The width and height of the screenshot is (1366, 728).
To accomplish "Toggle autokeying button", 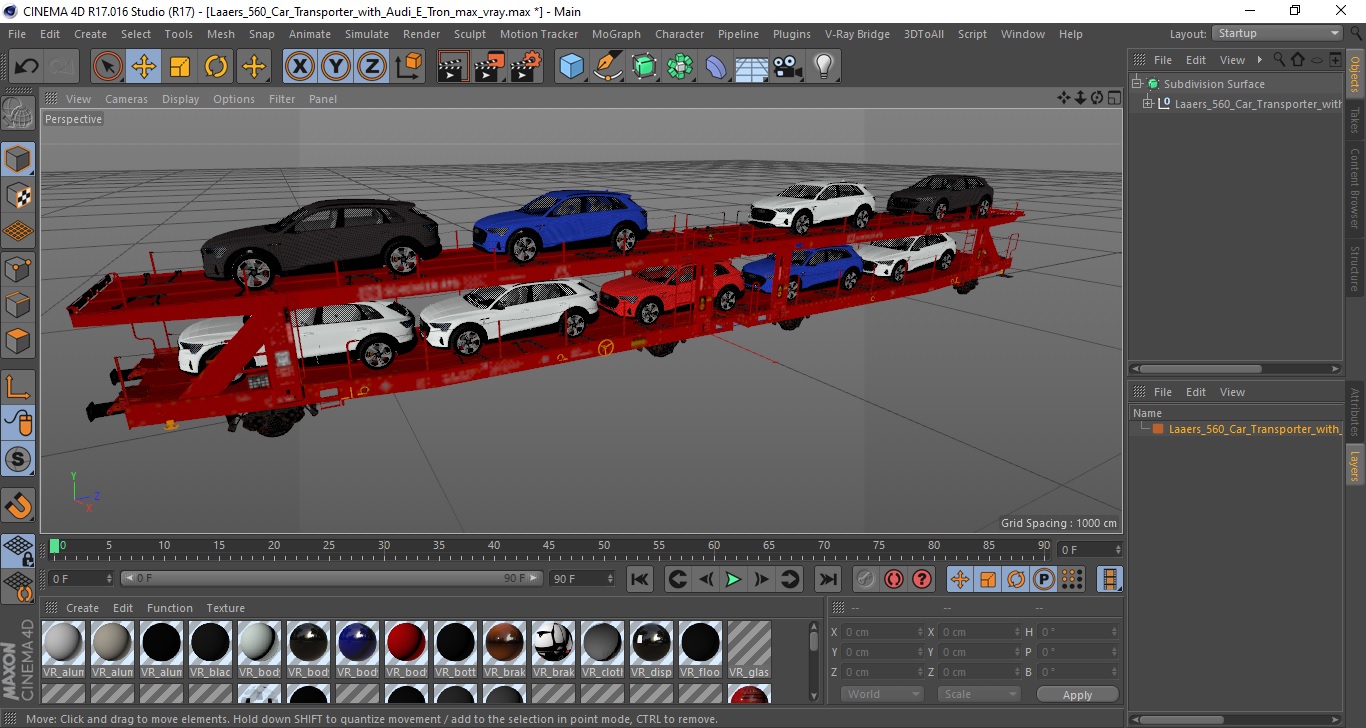I will point(894,579).
